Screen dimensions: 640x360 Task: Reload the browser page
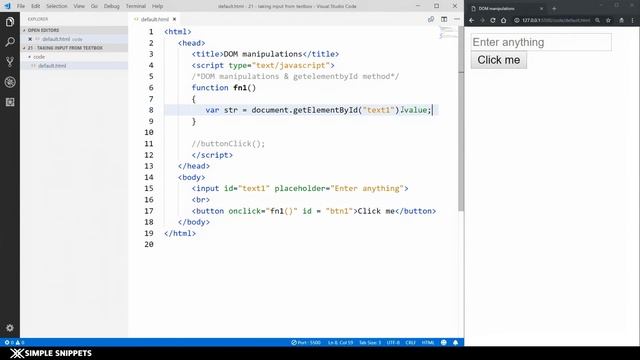point(493,20)
